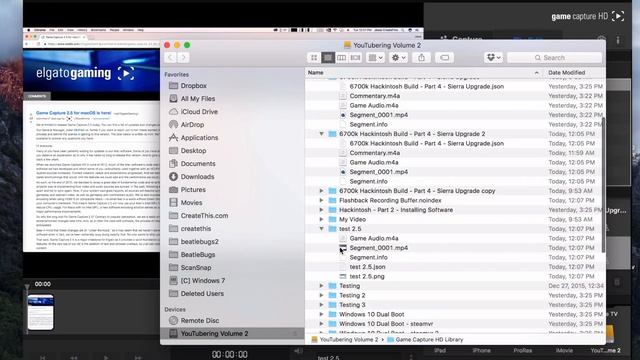
Task: Open beatlebugs2 folder in sidebar
Action: pos(200,242)
